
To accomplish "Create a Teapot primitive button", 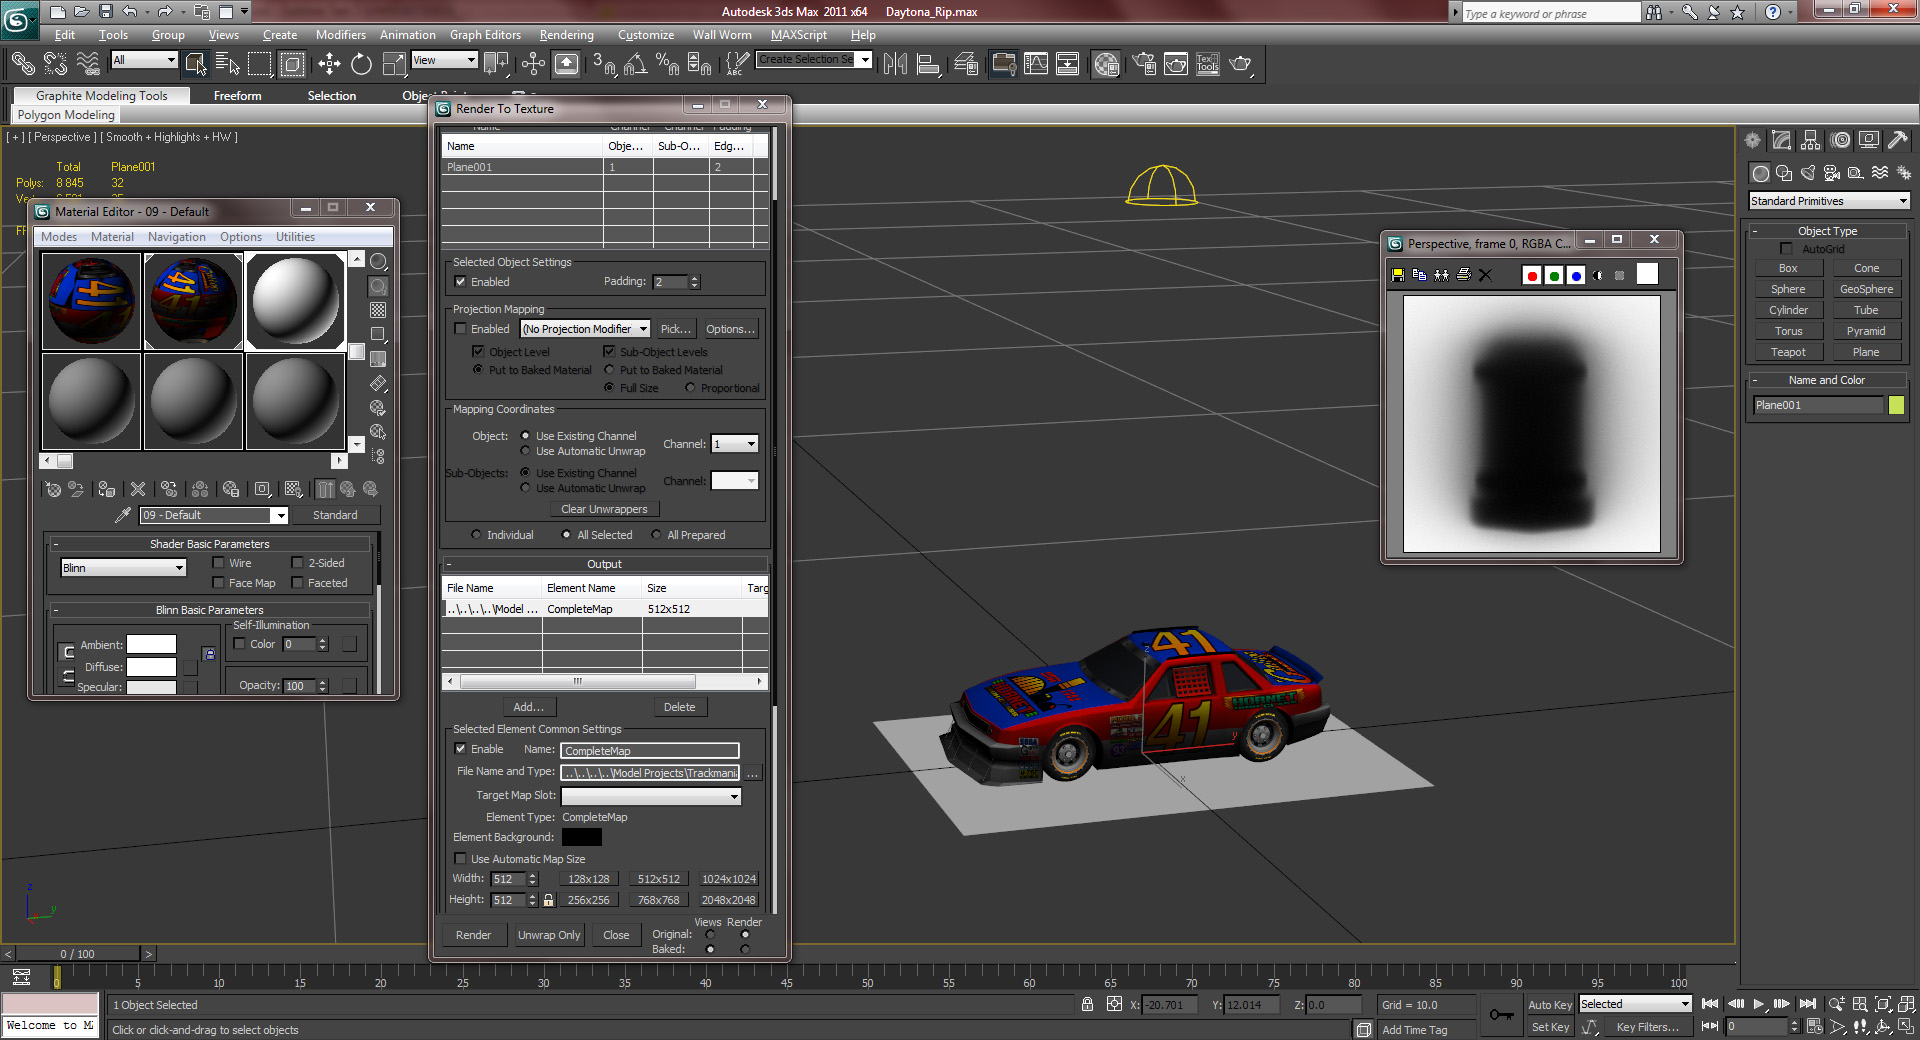I will tap(1788, 352).
